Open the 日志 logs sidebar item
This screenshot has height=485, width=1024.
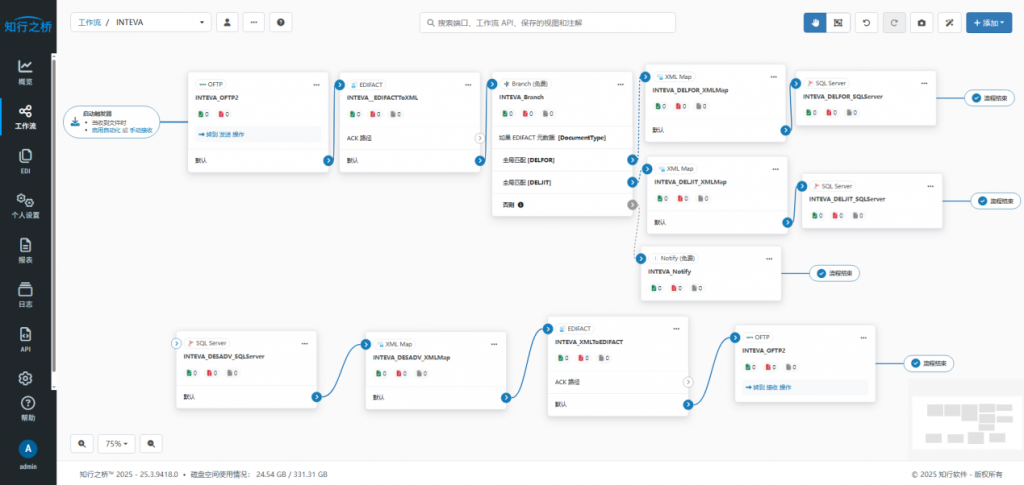[x=25, y=295]
